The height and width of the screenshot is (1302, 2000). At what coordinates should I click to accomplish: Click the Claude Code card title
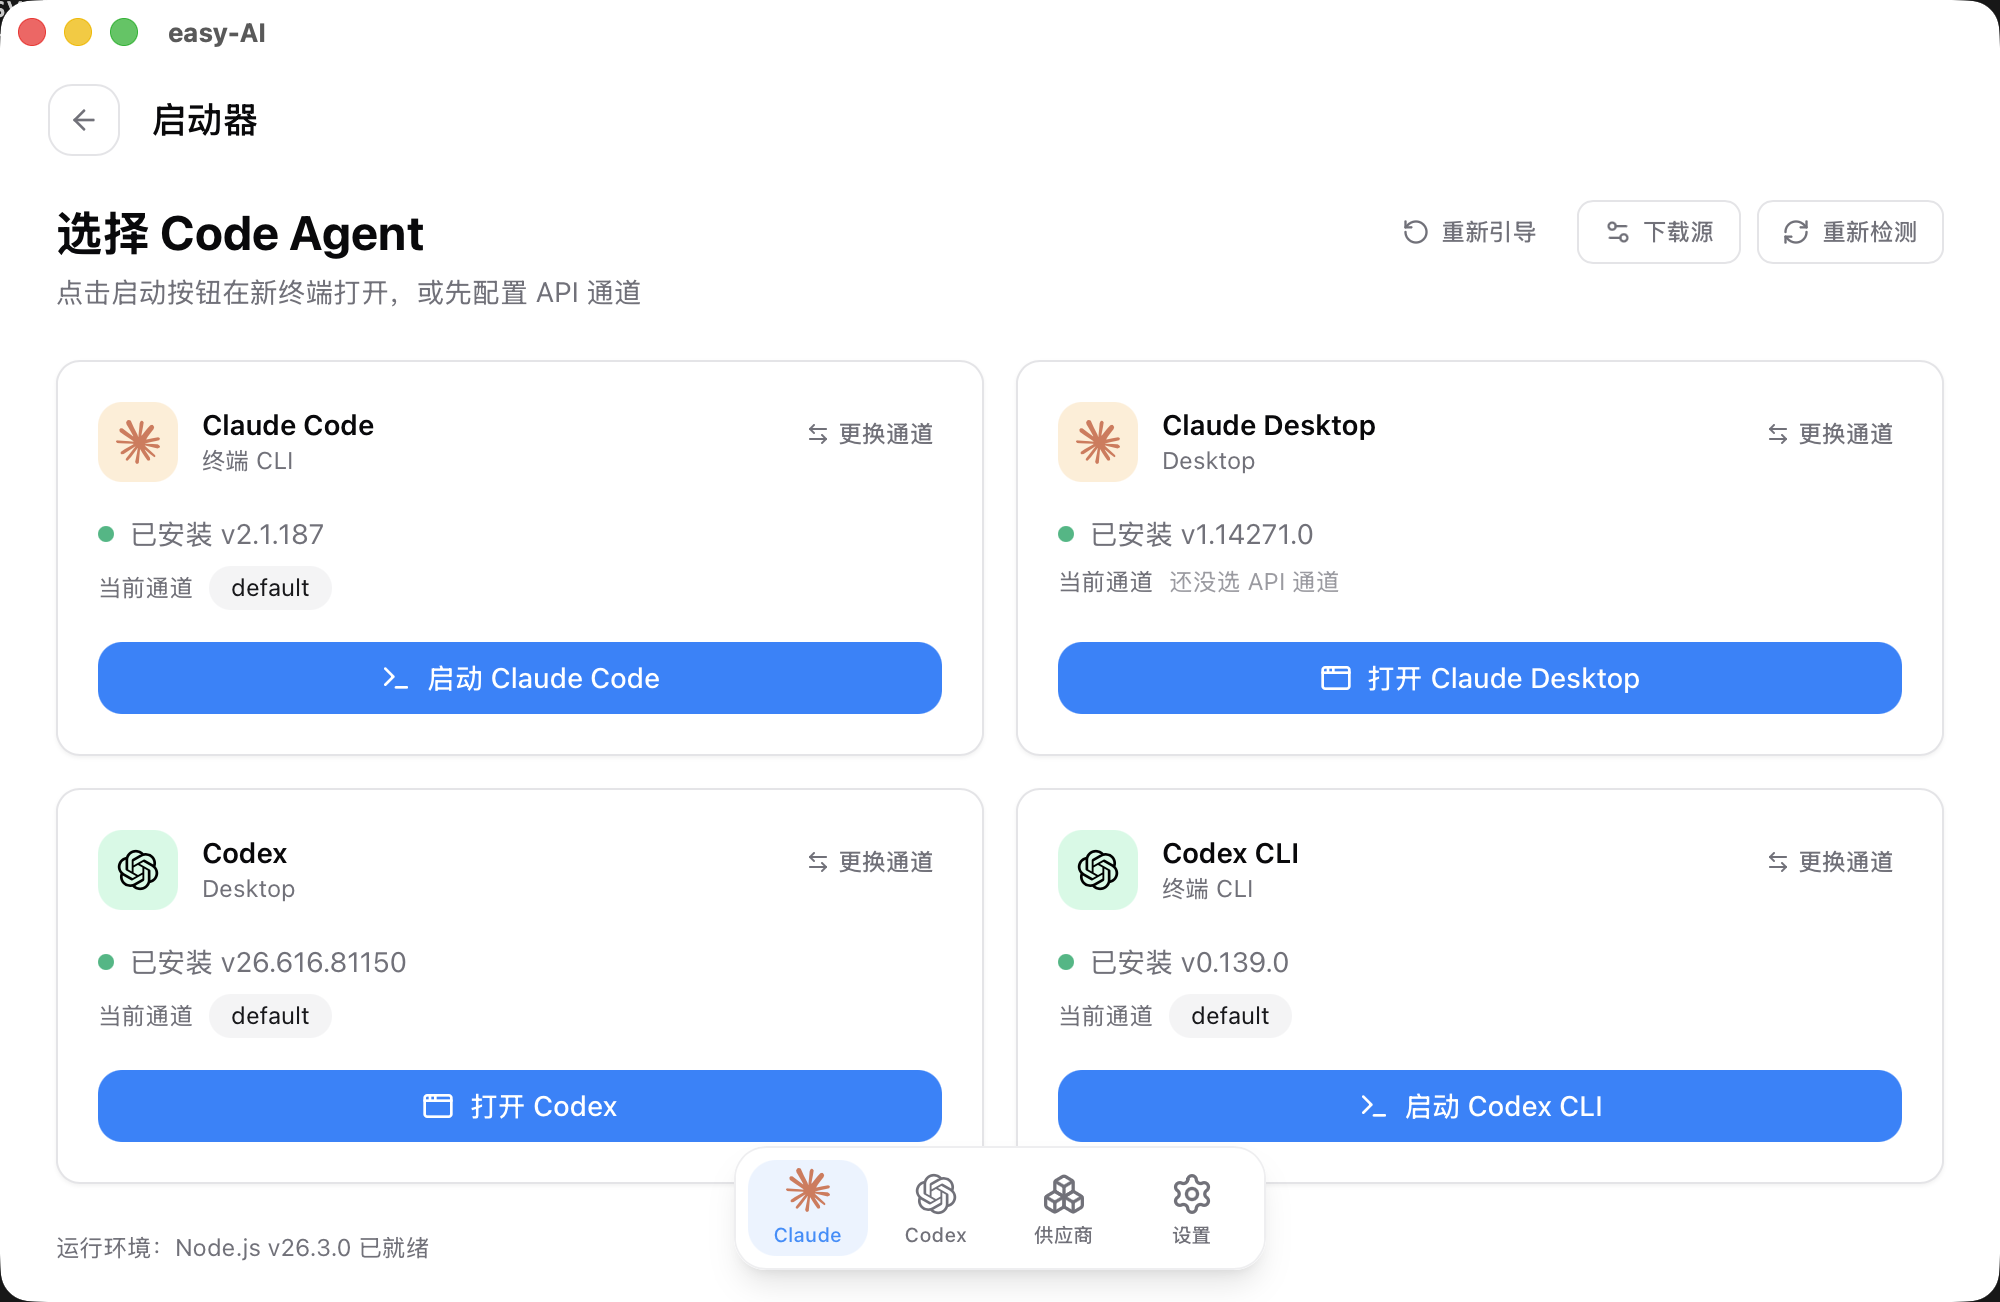pyautogui.click(x=288, y=426)
